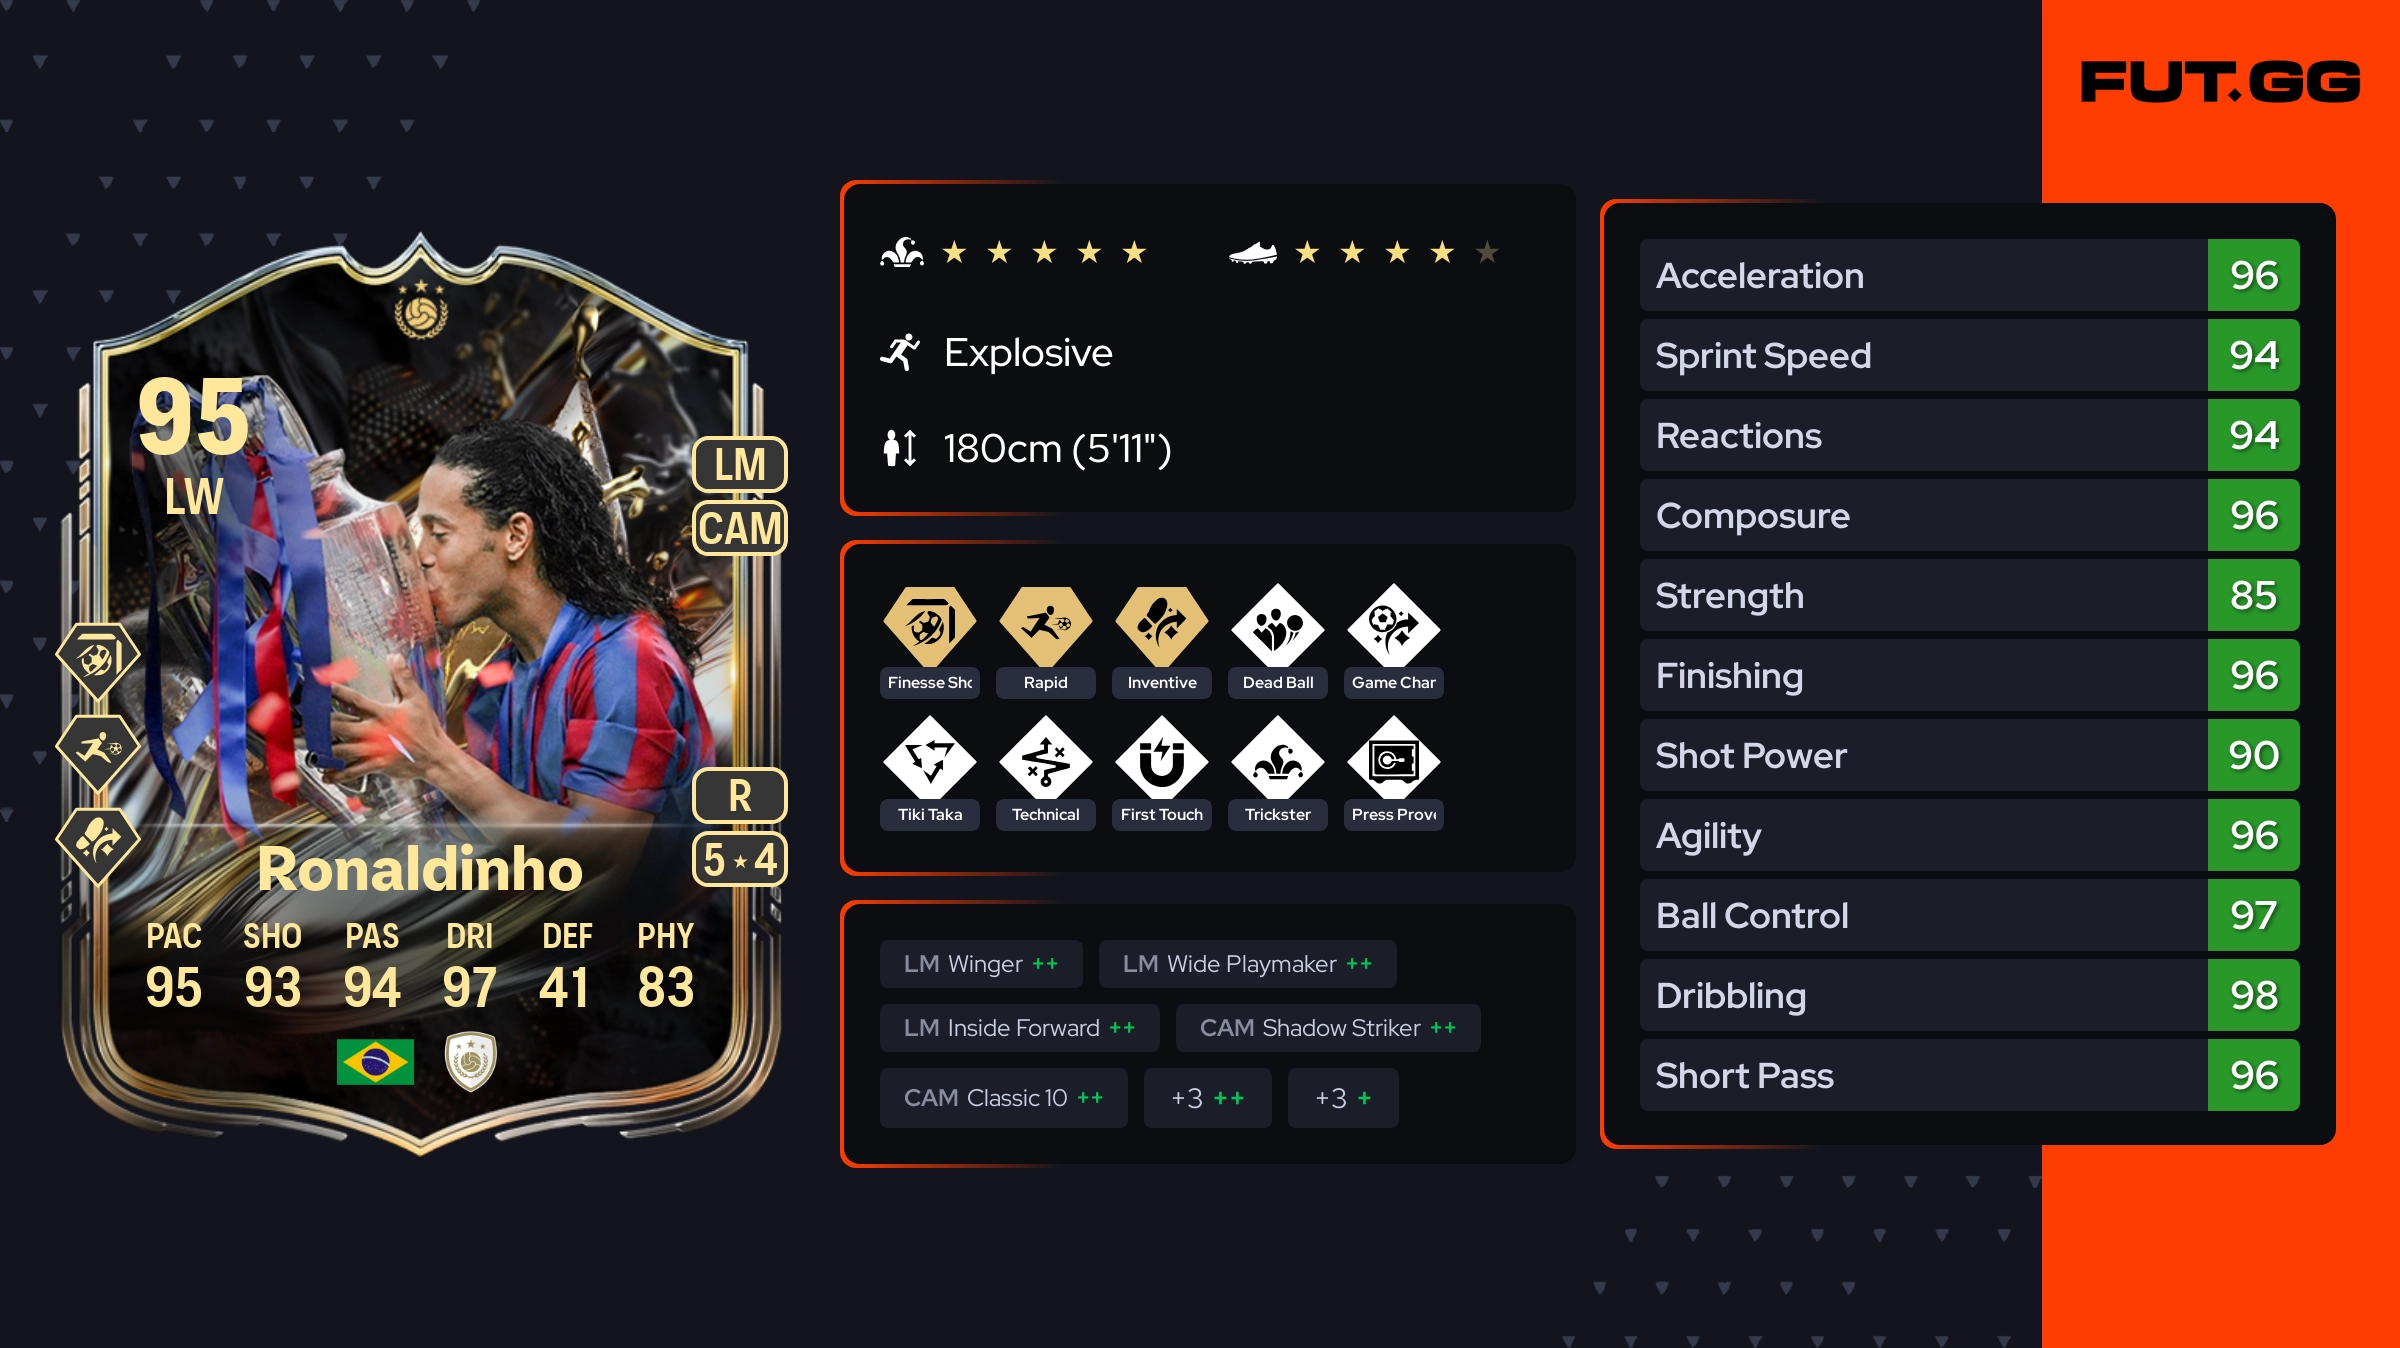Expand the +3 + additional roles tag

[1343, 1098]
